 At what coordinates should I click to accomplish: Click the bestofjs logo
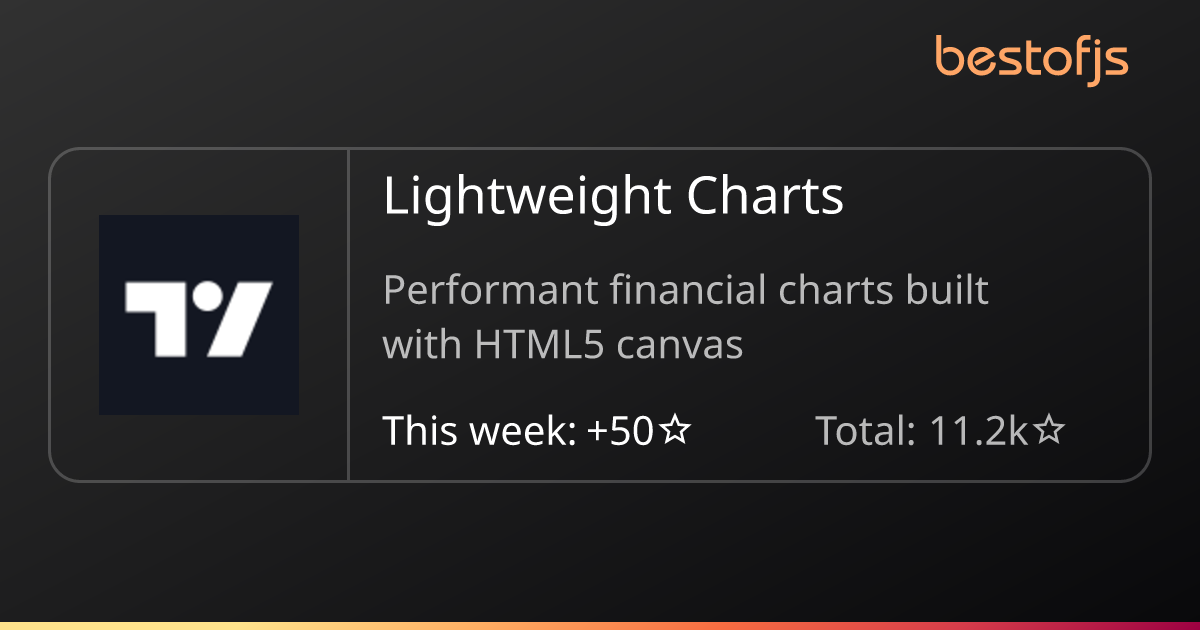point(1032,59)
